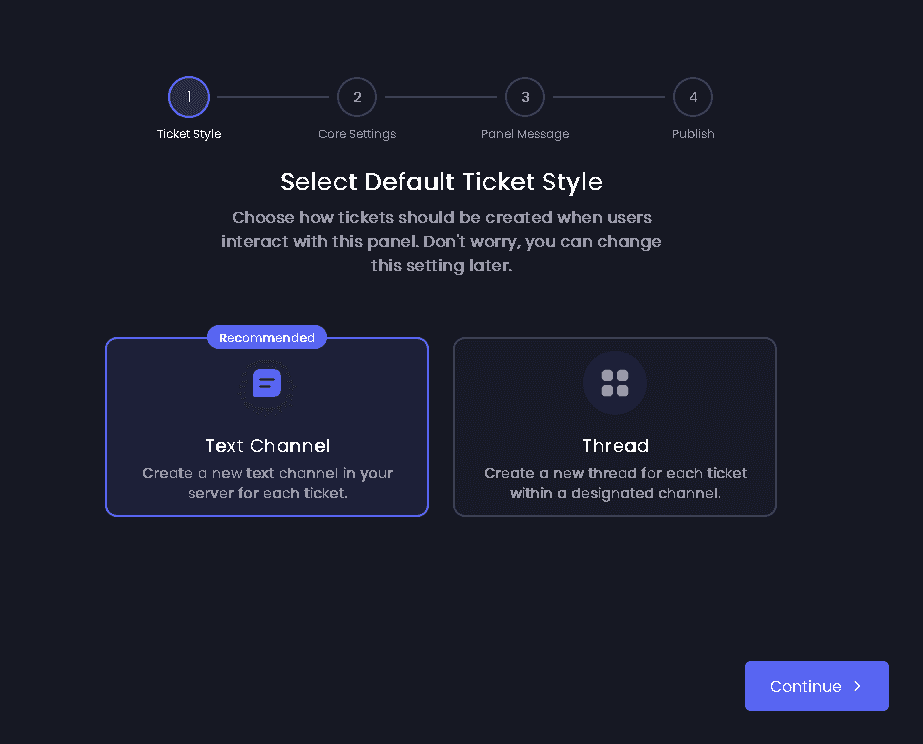Click the chevron arrow inside Continue button
Screen dimensions: 923x744
[857, 686]
